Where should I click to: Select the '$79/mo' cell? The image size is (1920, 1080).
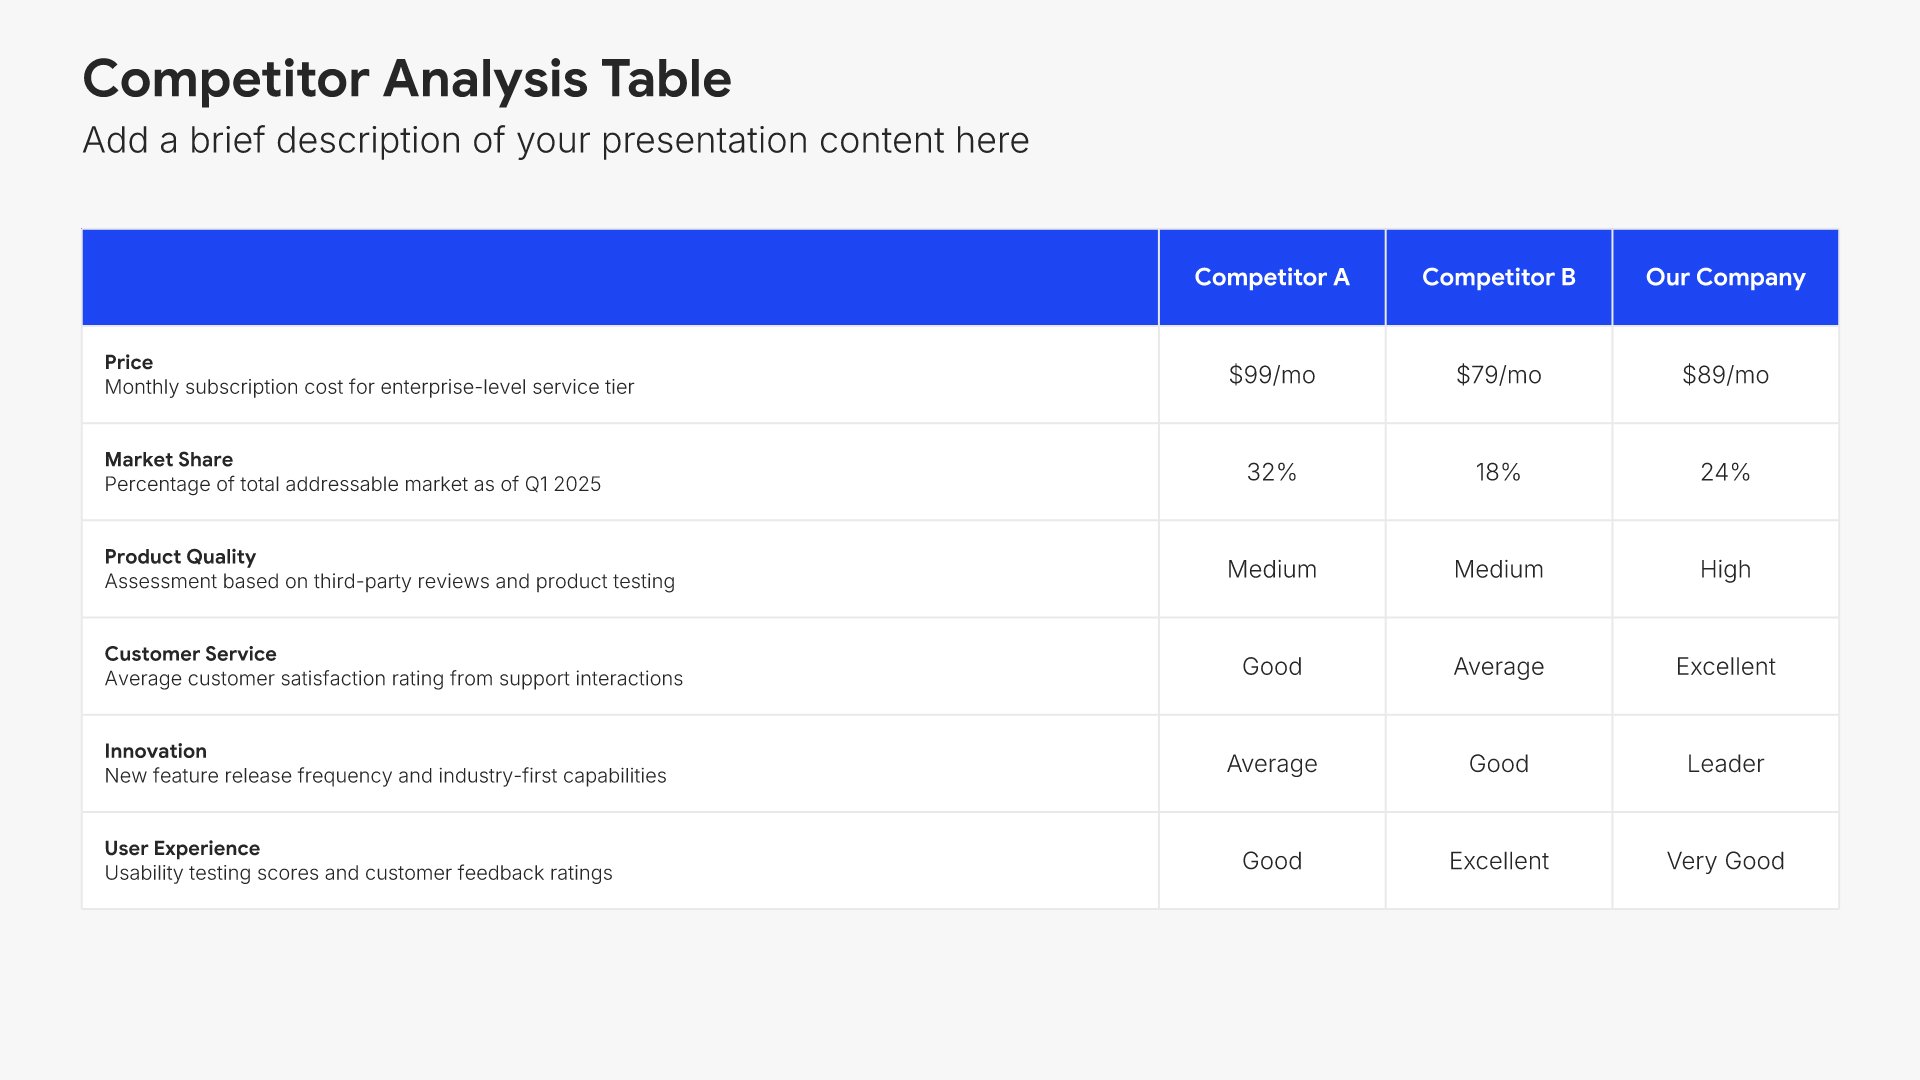(1499, 375)
